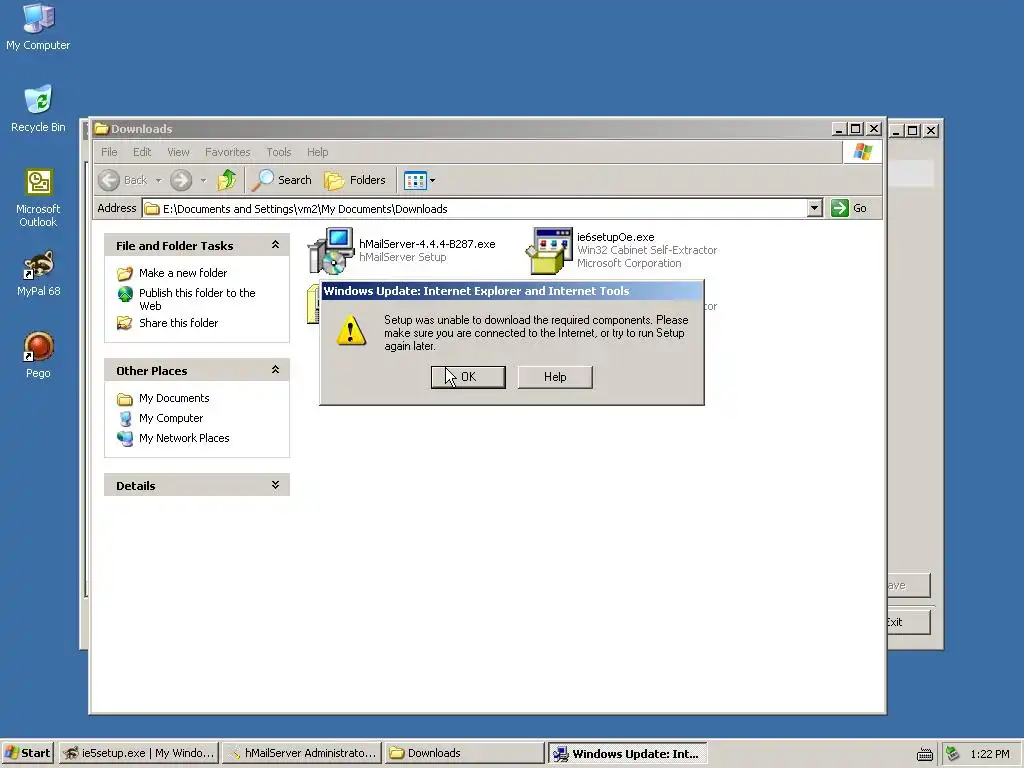The image size is (1024, 768).
Task: Click Share this folder link
Action: point(178,323)
